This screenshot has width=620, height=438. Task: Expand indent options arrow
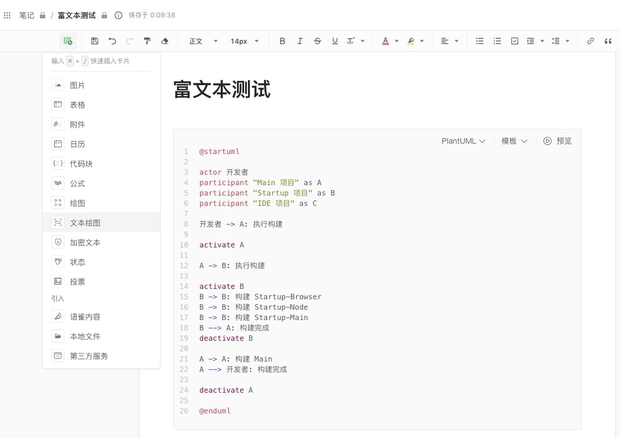click(542, 41)
